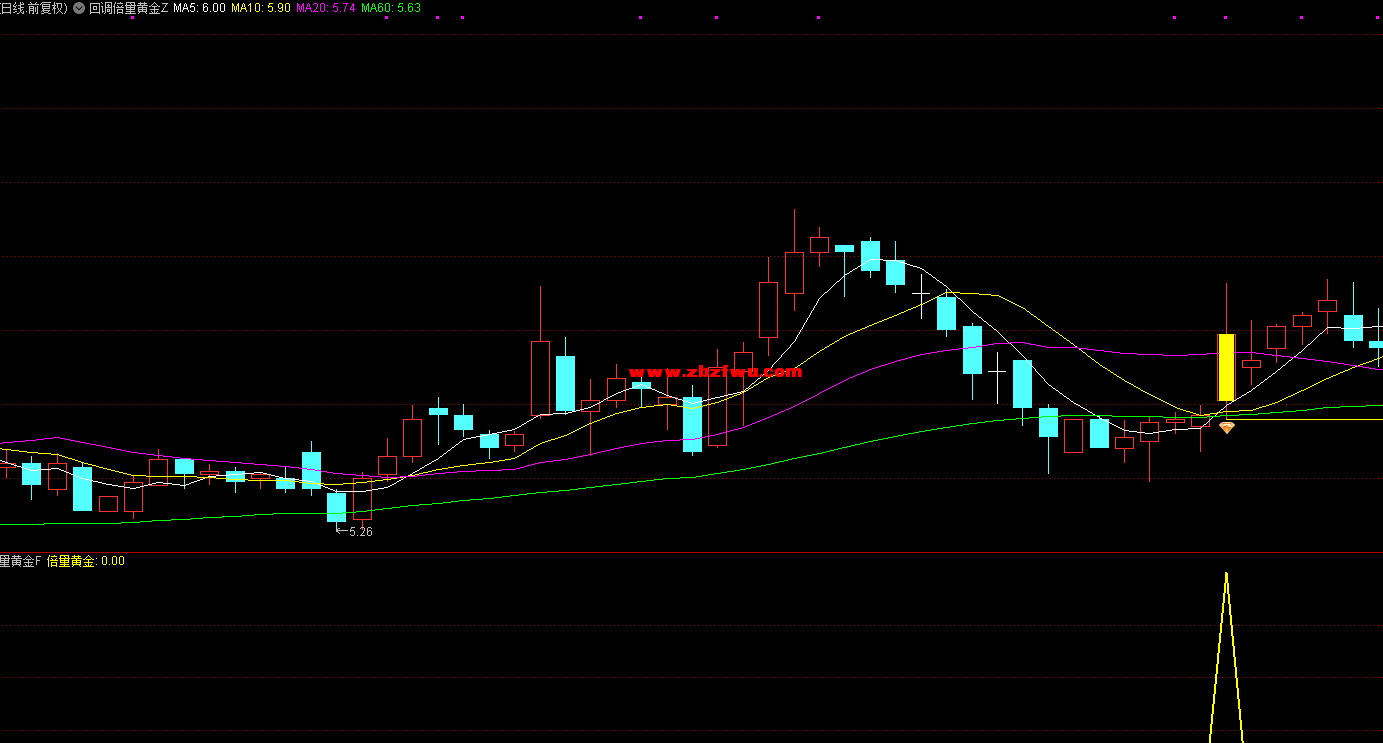Click the 倍量黄金: 0.00 value label
Image resolution: width=1383 pixels, height=743 pixels.
86,561
